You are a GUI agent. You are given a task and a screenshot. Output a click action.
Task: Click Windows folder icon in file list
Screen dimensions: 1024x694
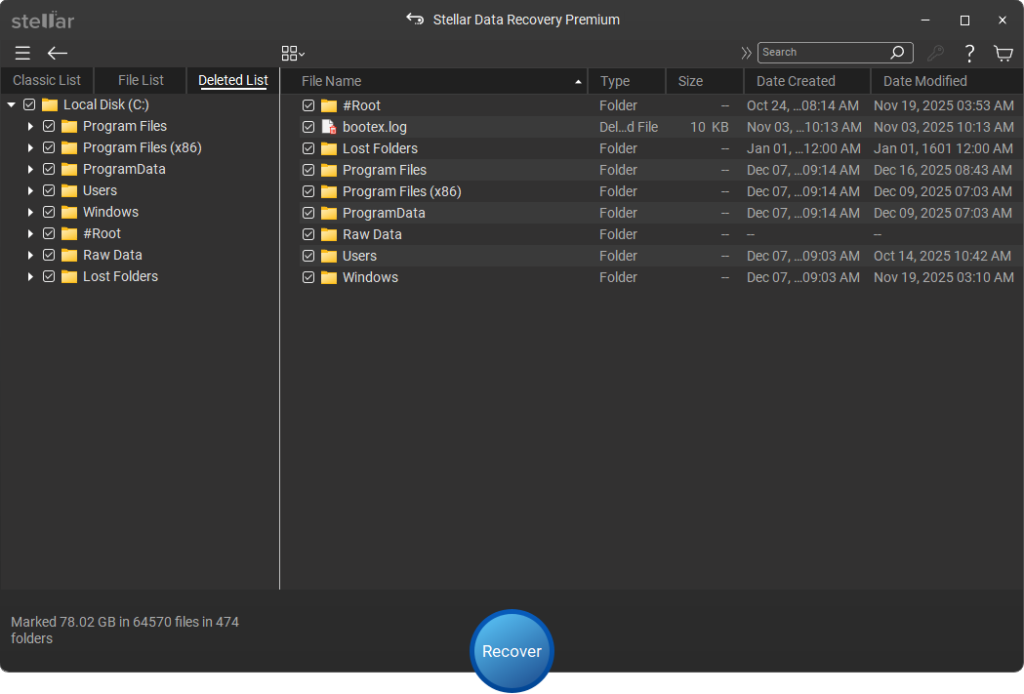[329, 277]
